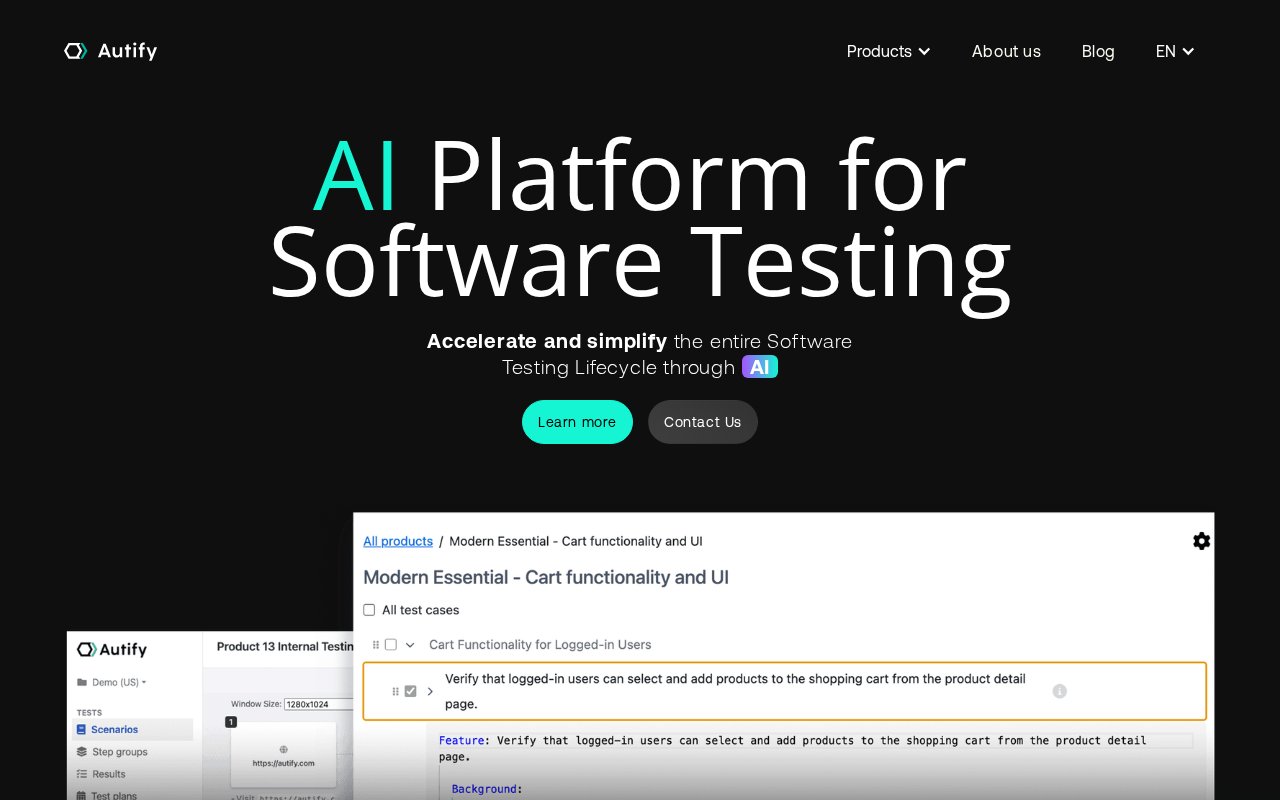Click the 'Product 13 Internal Testin' title

285,647
